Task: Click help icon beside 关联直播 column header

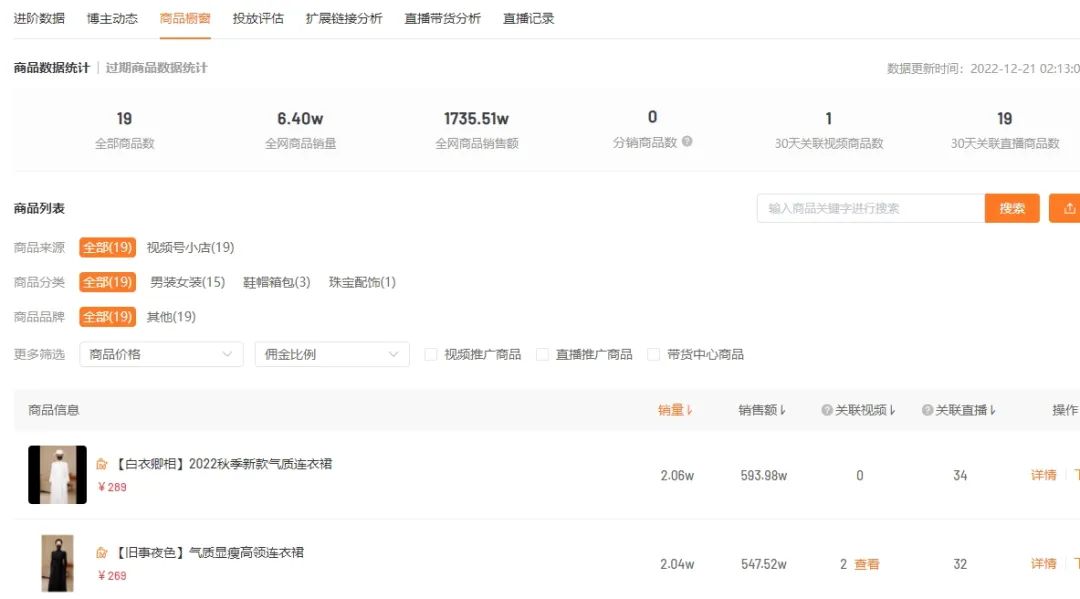Action: (x=927, y=410)
